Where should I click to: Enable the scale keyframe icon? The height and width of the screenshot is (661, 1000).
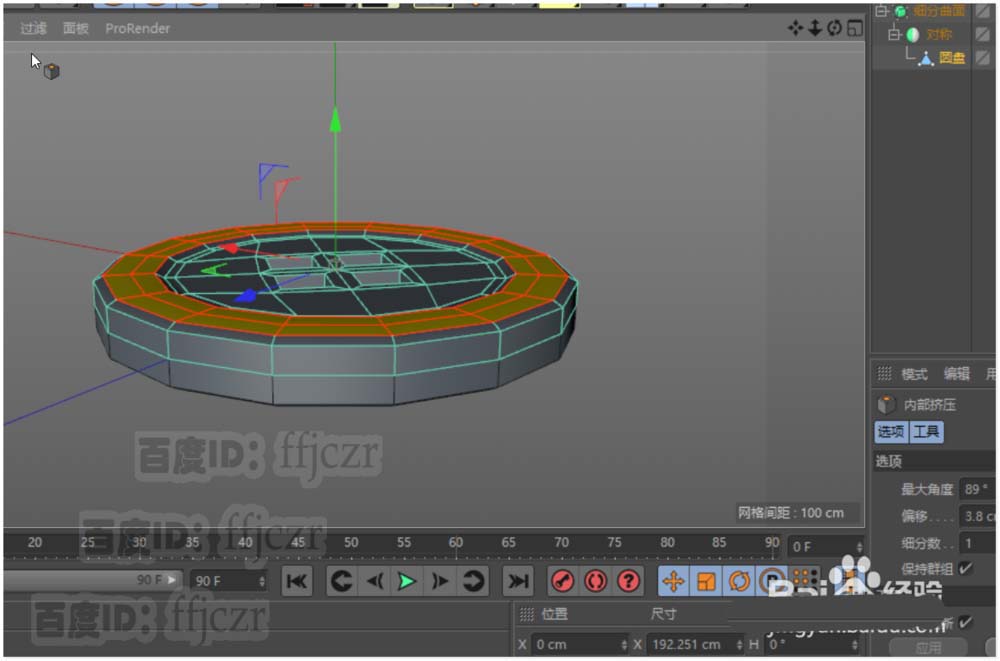706,581
